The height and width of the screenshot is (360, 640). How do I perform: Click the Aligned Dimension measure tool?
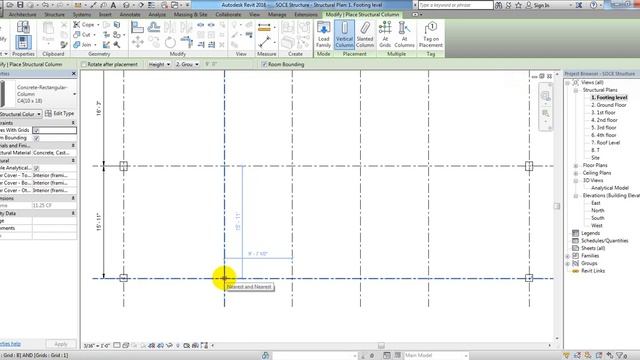pyautogui.click(x=264, y=28)
